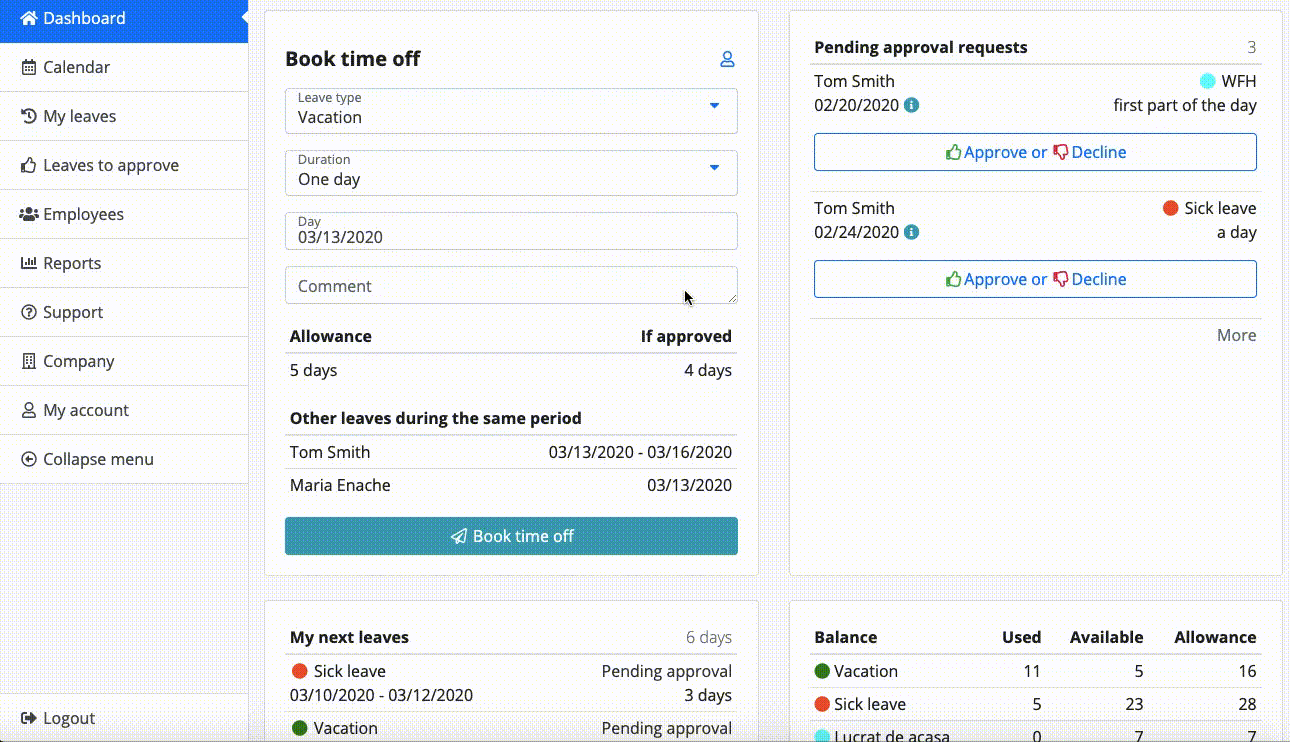Click the orange Sick leave dot in pending requests
Screen dimensions: 1290x742
[1171, 208]
